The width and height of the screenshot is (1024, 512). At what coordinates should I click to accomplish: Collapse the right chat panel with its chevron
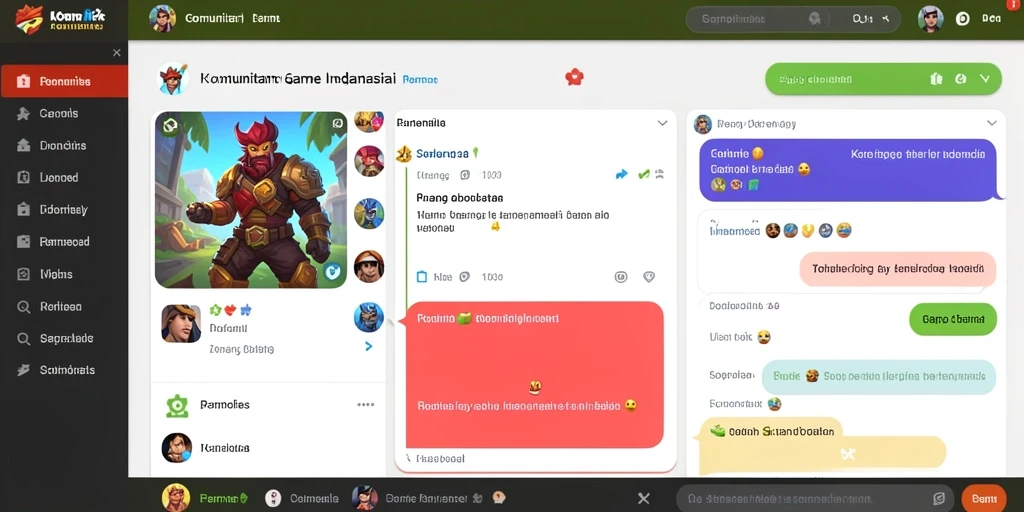991,123
